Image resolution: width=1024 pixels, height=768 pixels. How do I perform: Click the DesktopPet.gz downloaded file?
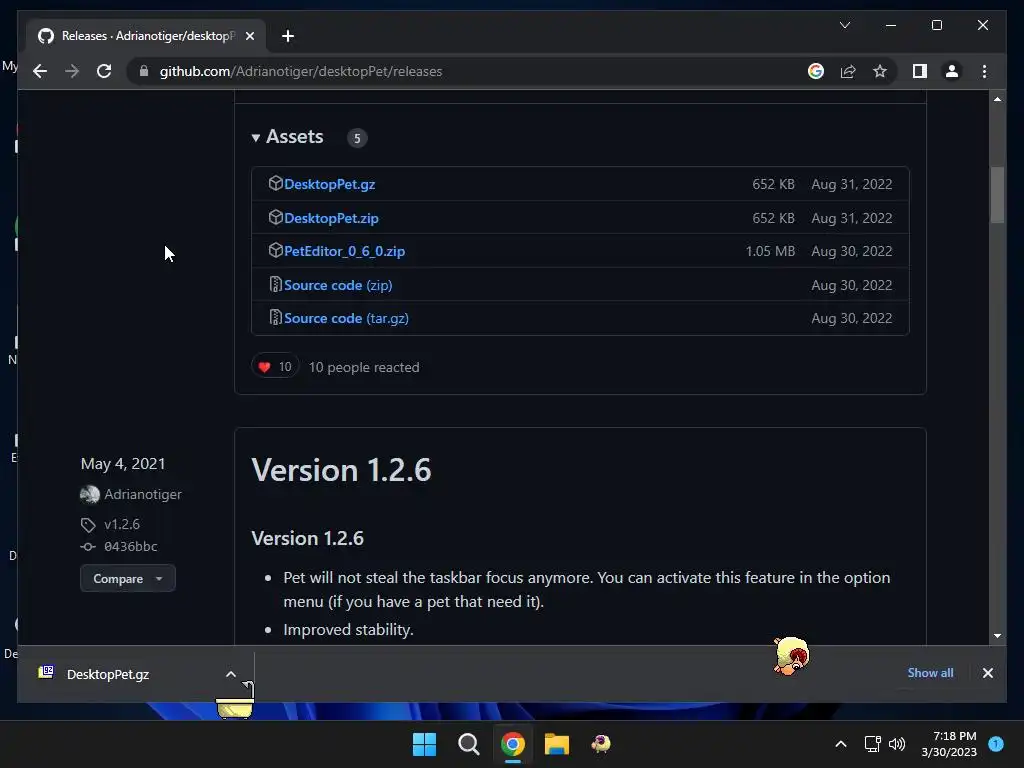click(108, 675)
